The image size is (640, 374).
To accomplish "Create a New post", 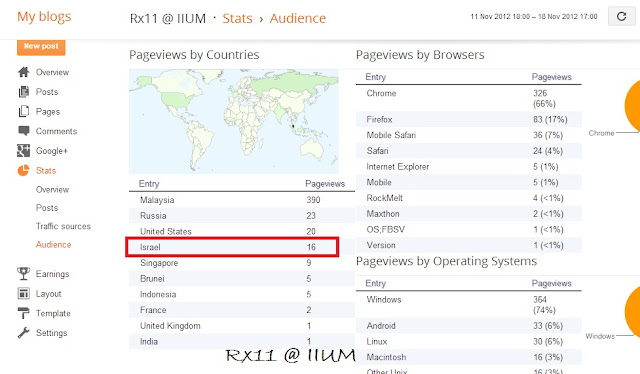I will click(x=41, y=47).
